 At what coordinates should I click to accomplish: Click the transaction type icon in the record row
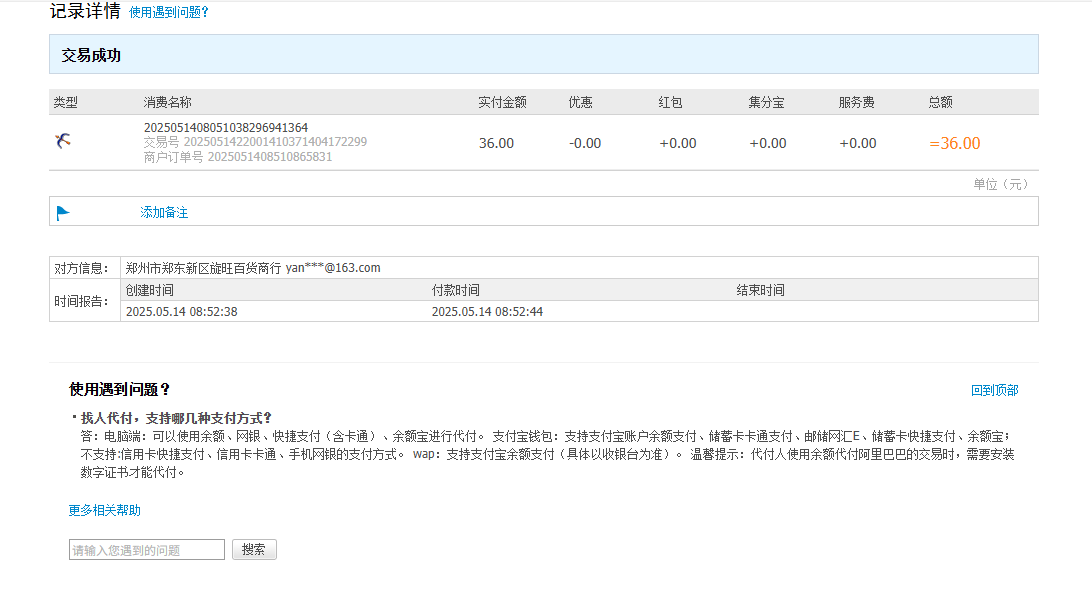click(63, 141)
